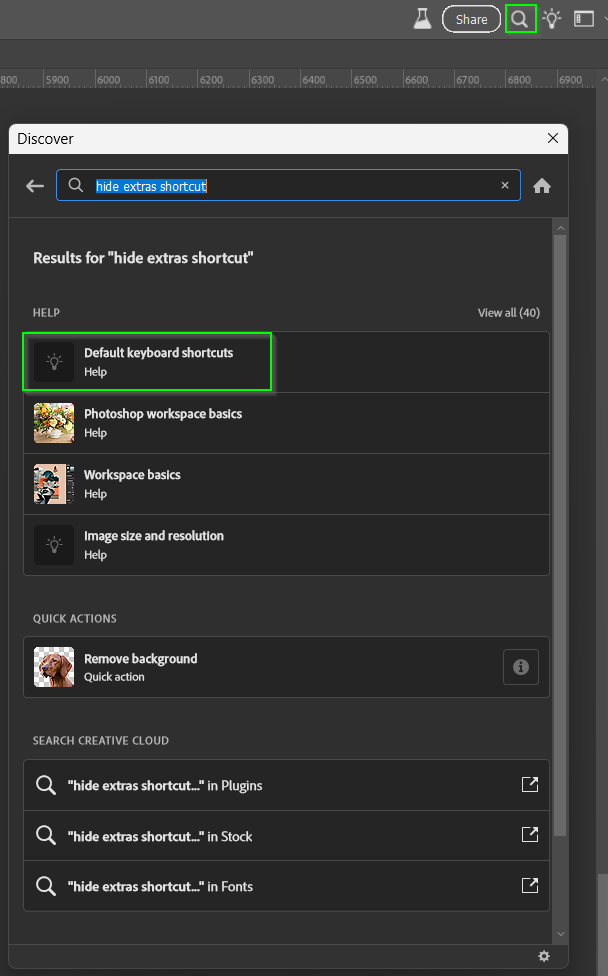Viewport: 608px width, 976px height.
Task: Close the Discover panel
Action: [553, 138]
